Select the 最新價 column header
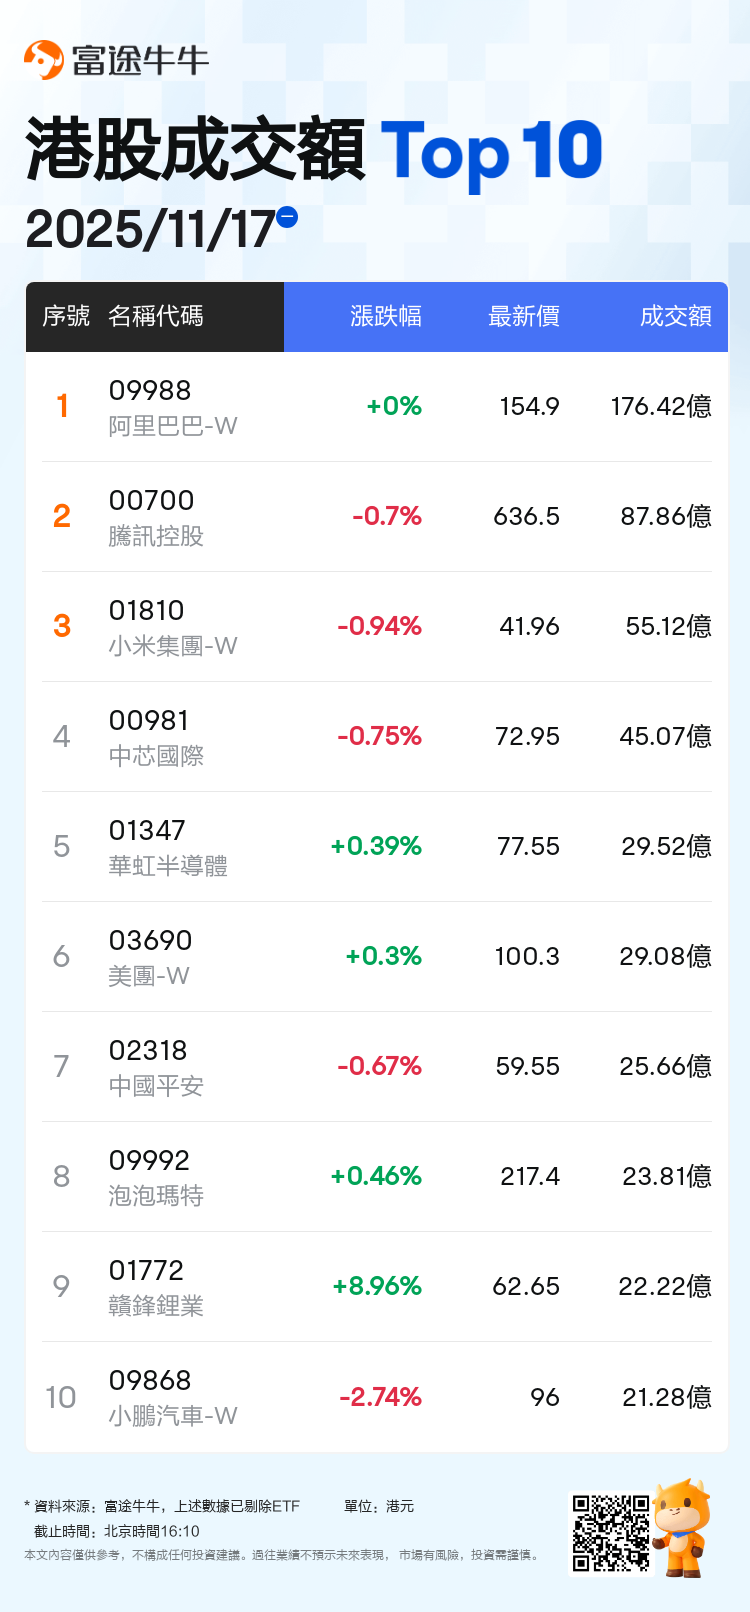 tap(523, 317)
